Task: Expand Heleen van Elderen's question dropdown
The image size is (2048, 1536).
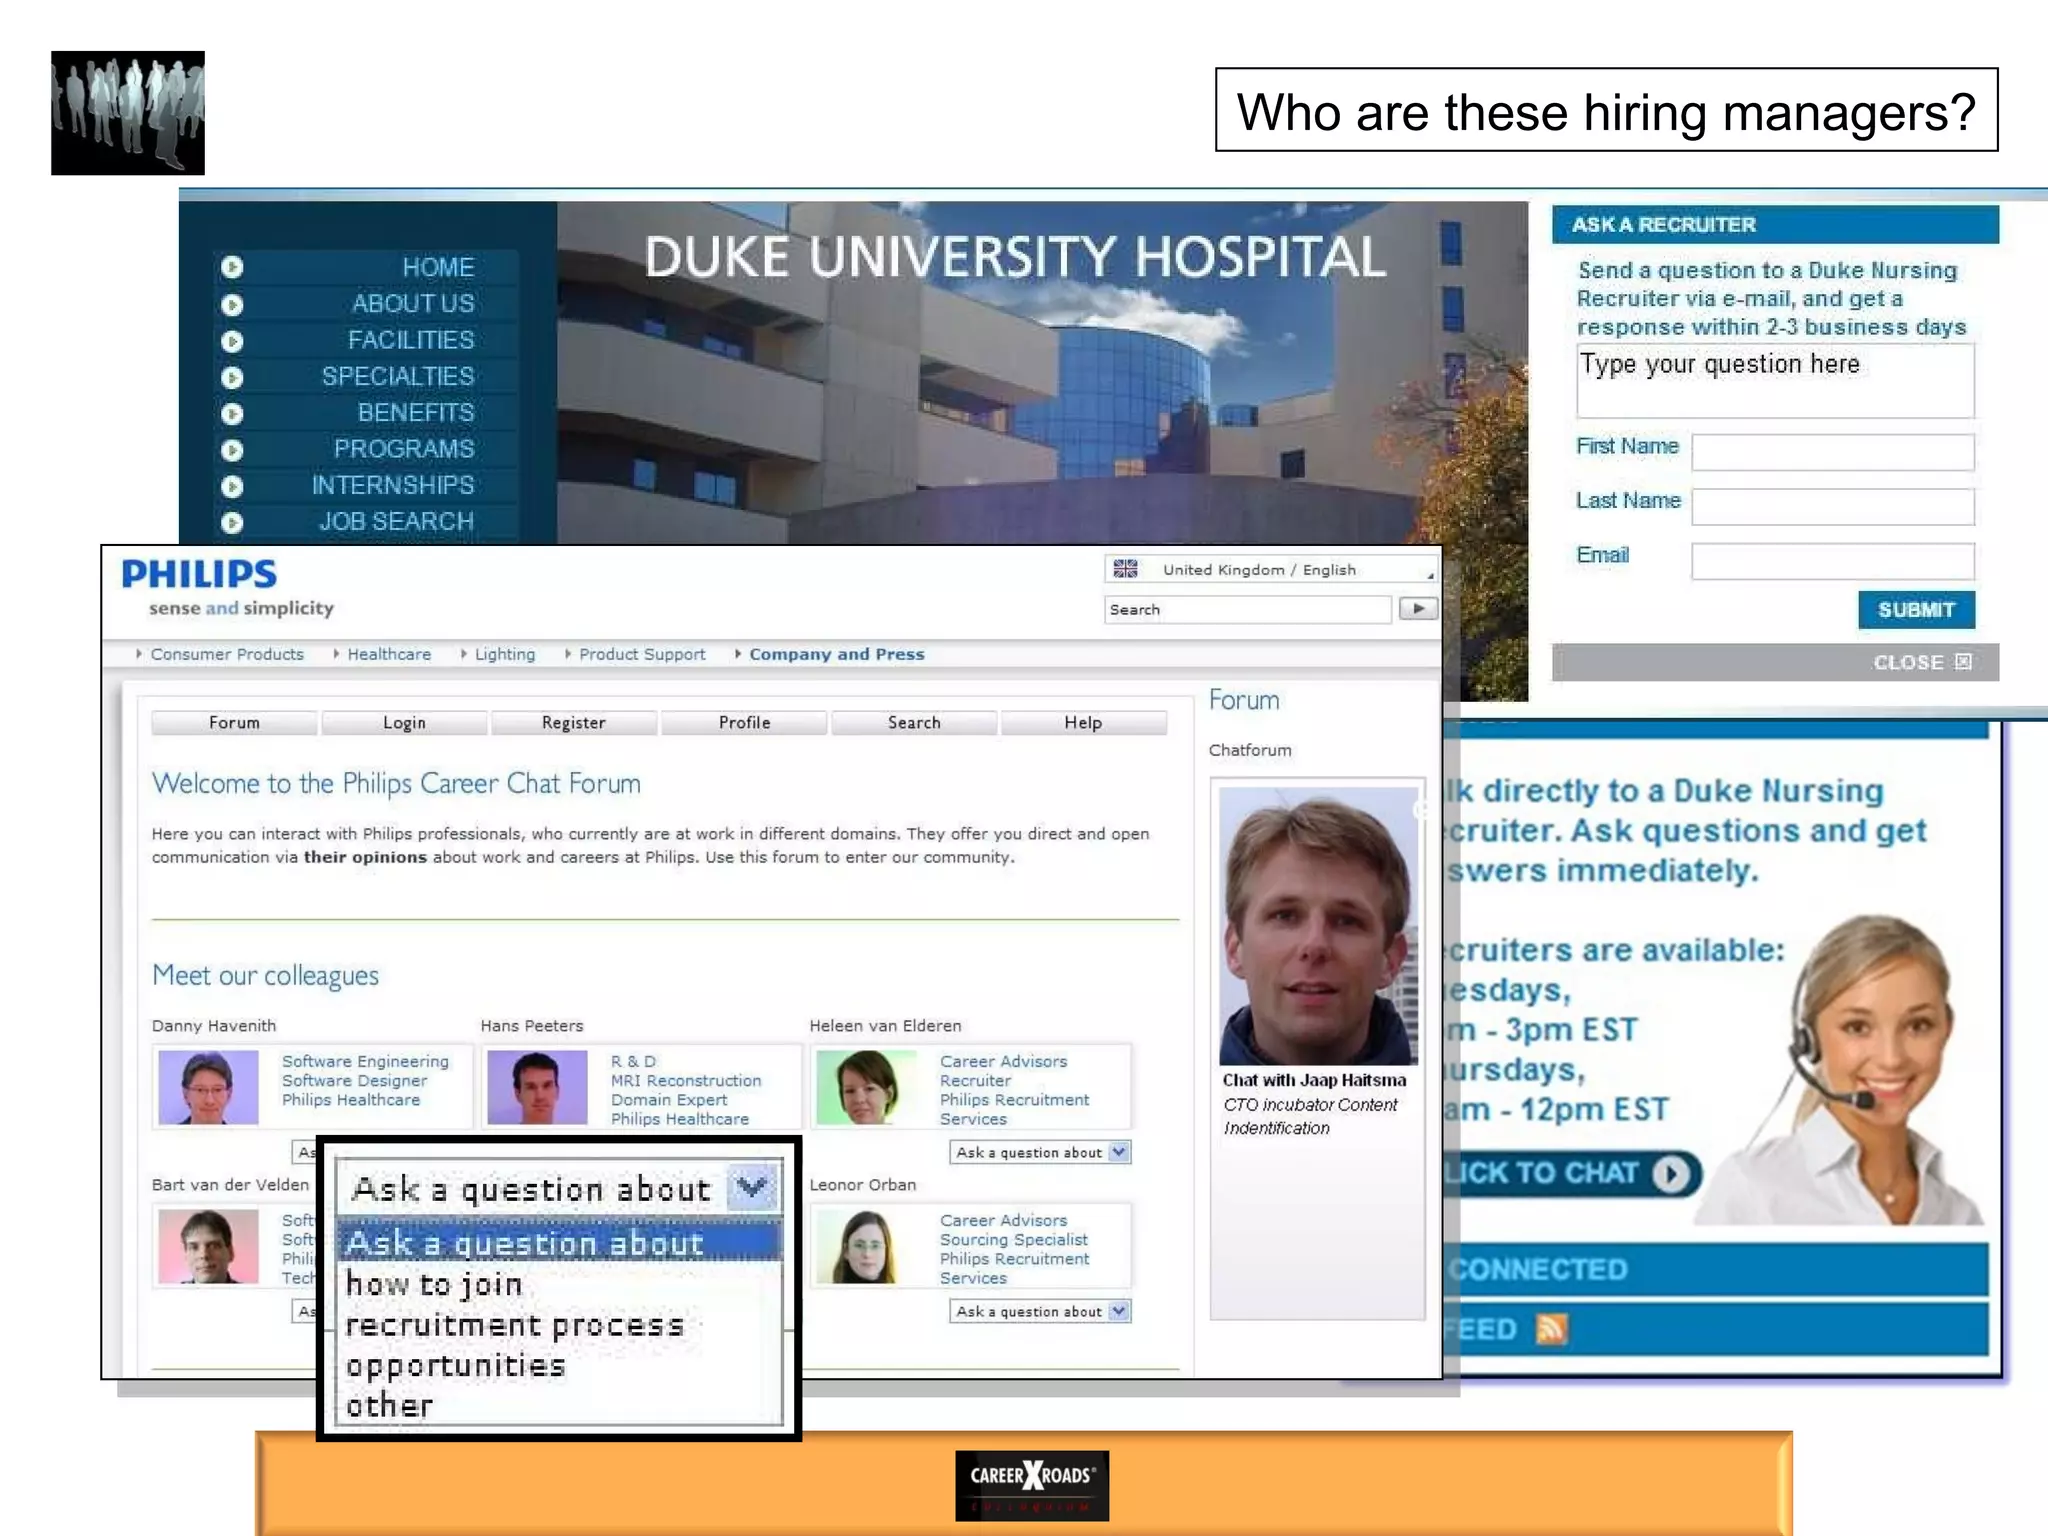Action: tap(1119, 1152)
